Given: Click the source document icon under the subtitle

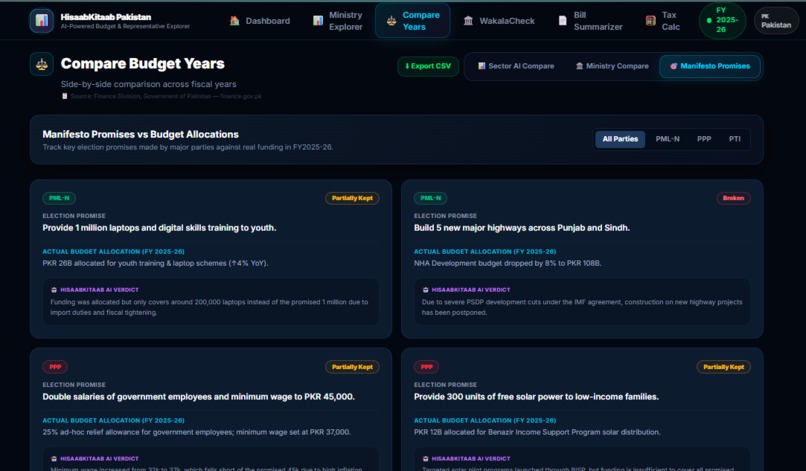Looking at the screenshot, I should tap(64, 96).
